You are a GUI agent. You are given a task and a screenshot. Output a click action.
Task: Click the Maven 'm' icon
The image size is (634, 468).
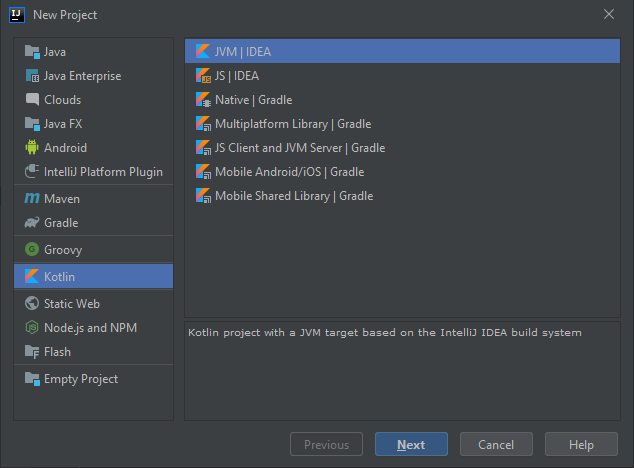tap(32, 199)
